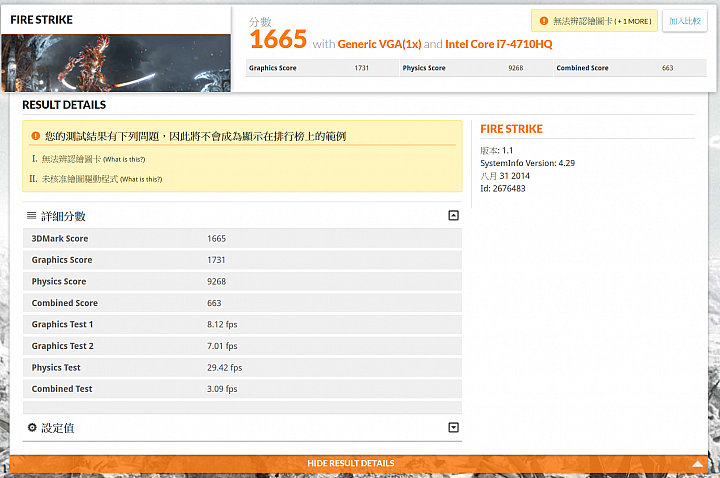Click the 詳細分數 section title
The image size is (720, 478).
pos(63,216)
